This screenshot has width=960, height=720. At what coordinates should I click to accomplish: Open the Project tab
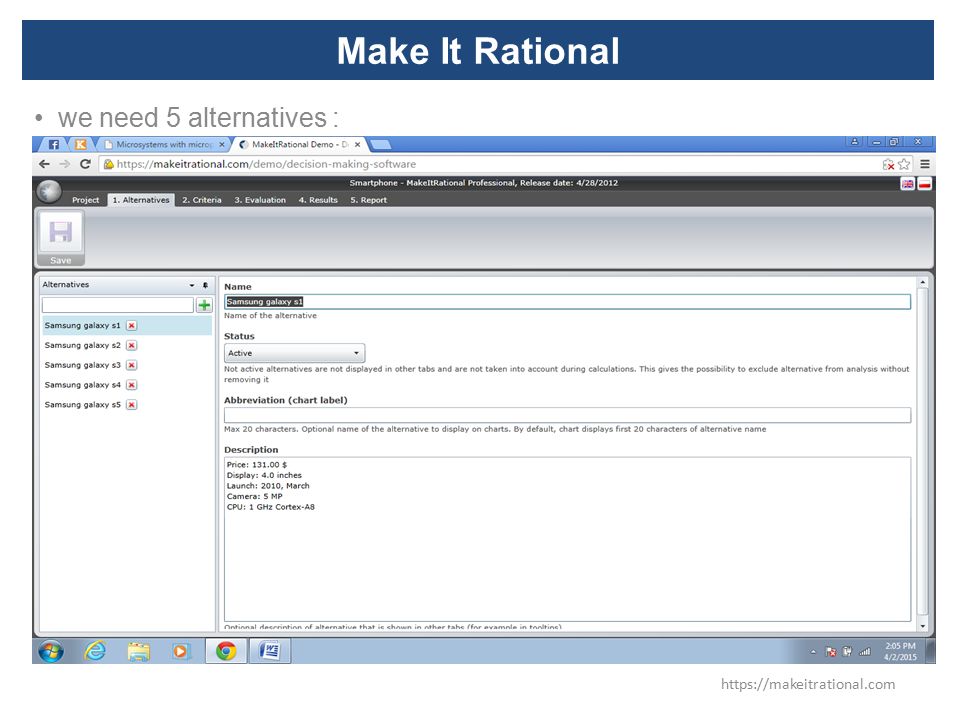pos(85,200)
